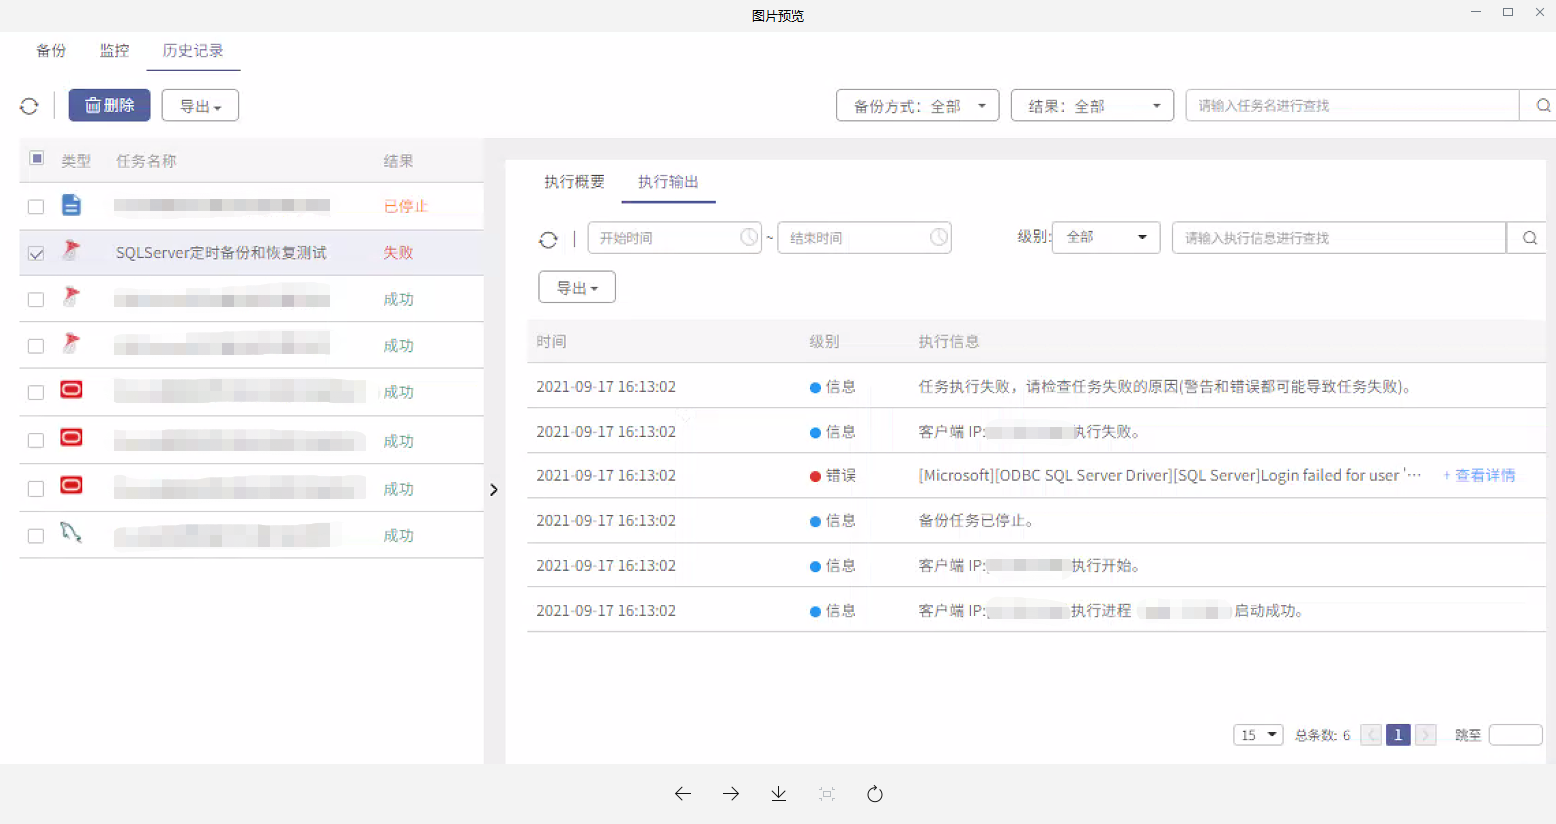Click the 失败 result text
This screenshot has width=1556, height=824.
pyautogui.click(x=398, y=253)
